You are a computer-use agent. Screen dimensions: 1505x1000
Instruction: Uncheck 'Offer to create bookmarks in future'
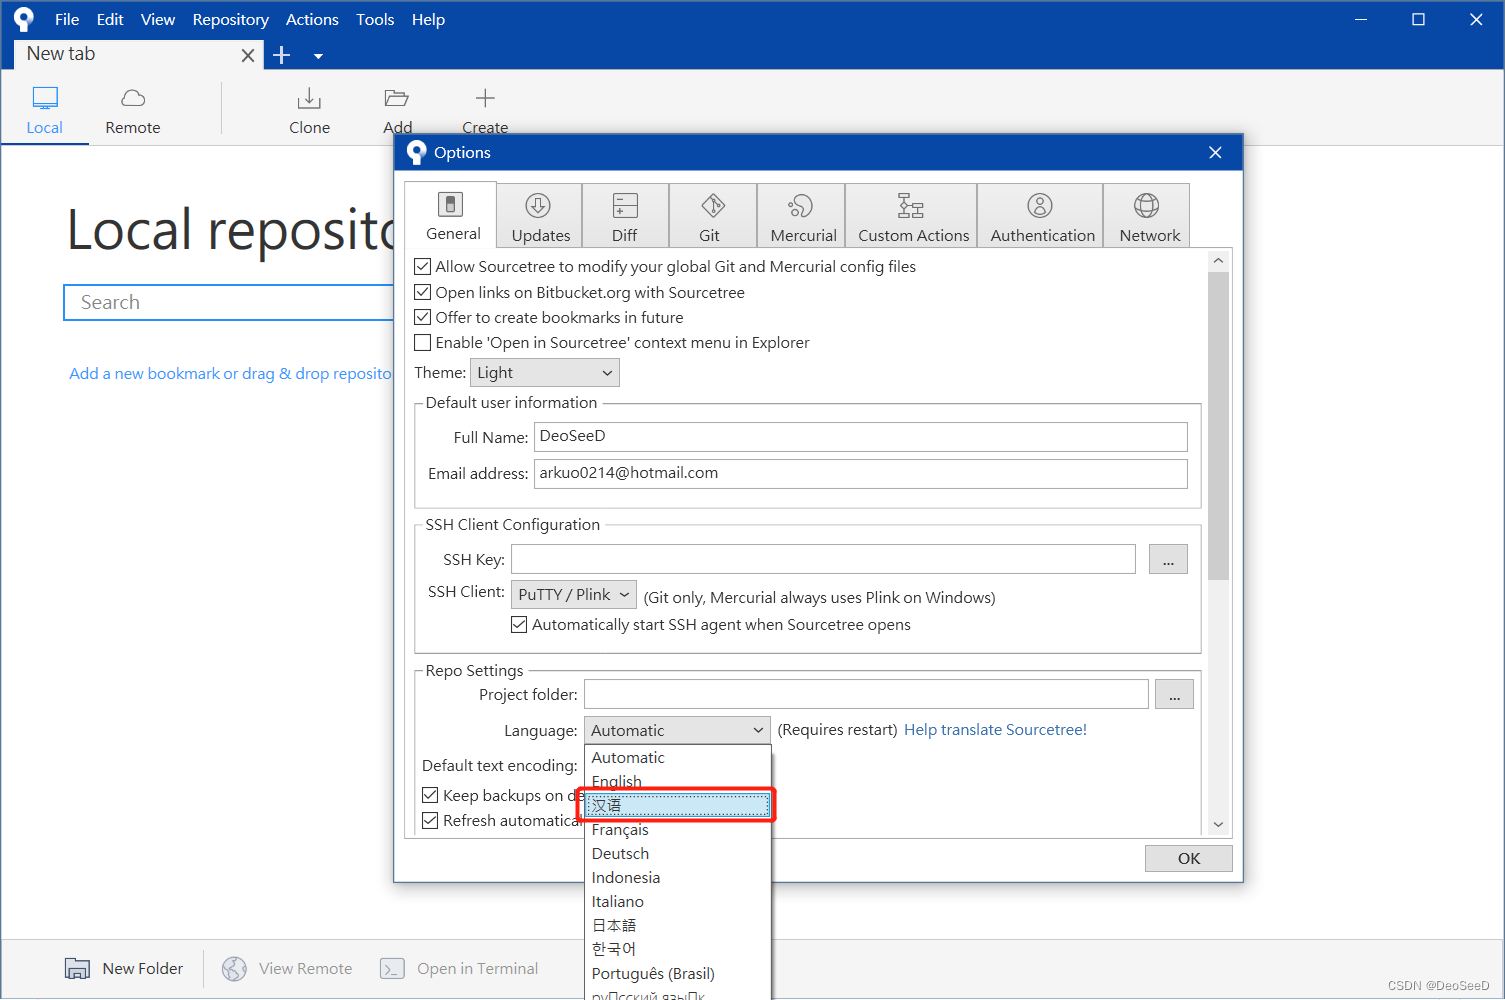[x=422, y=317]
